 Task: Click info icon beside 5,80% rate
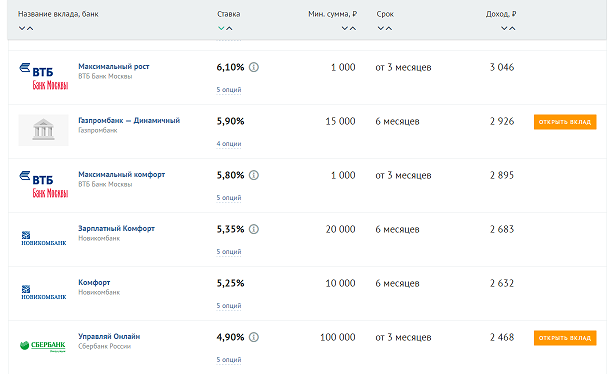pos(254,175)
